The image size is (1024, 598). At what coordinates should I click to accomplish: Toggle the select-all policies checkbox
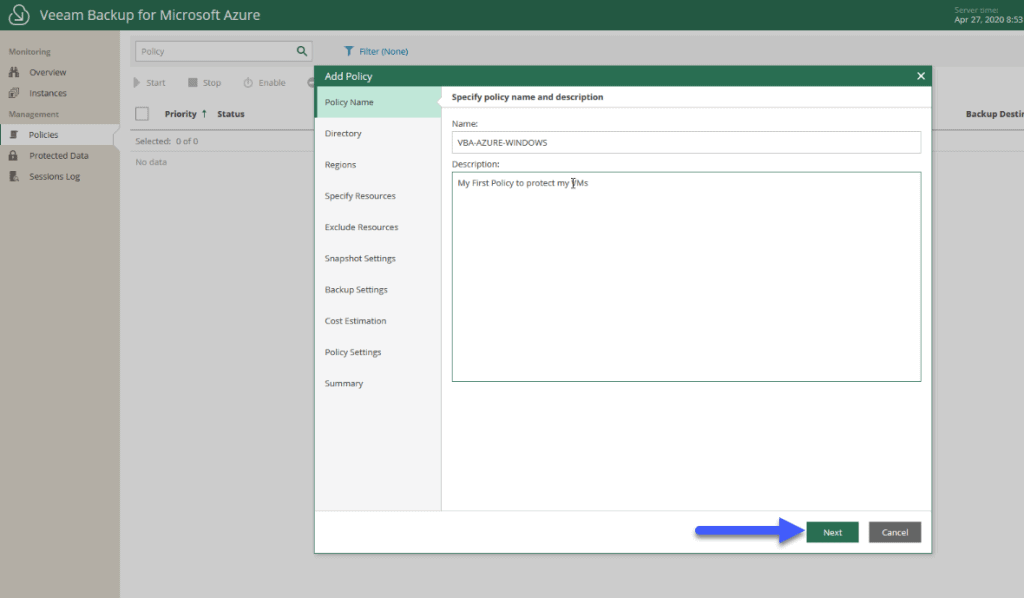point(142,114)
